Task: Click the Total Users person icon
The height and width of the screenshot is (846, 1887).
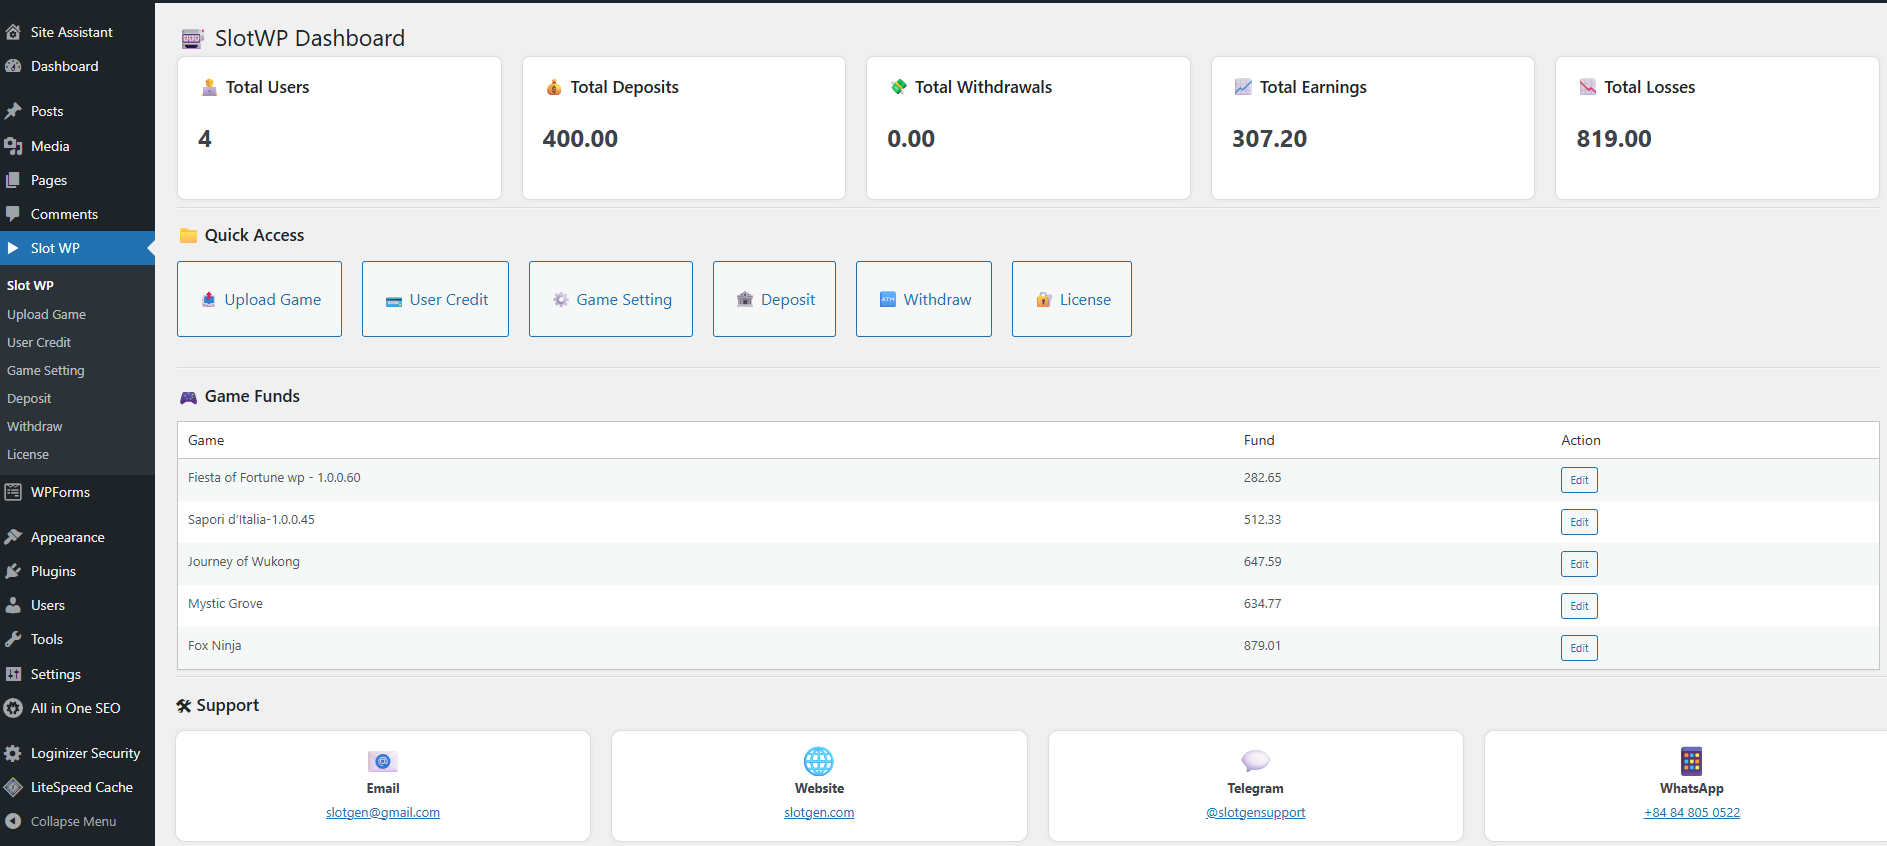Action: pyautogui.click(x=209, y=87)
